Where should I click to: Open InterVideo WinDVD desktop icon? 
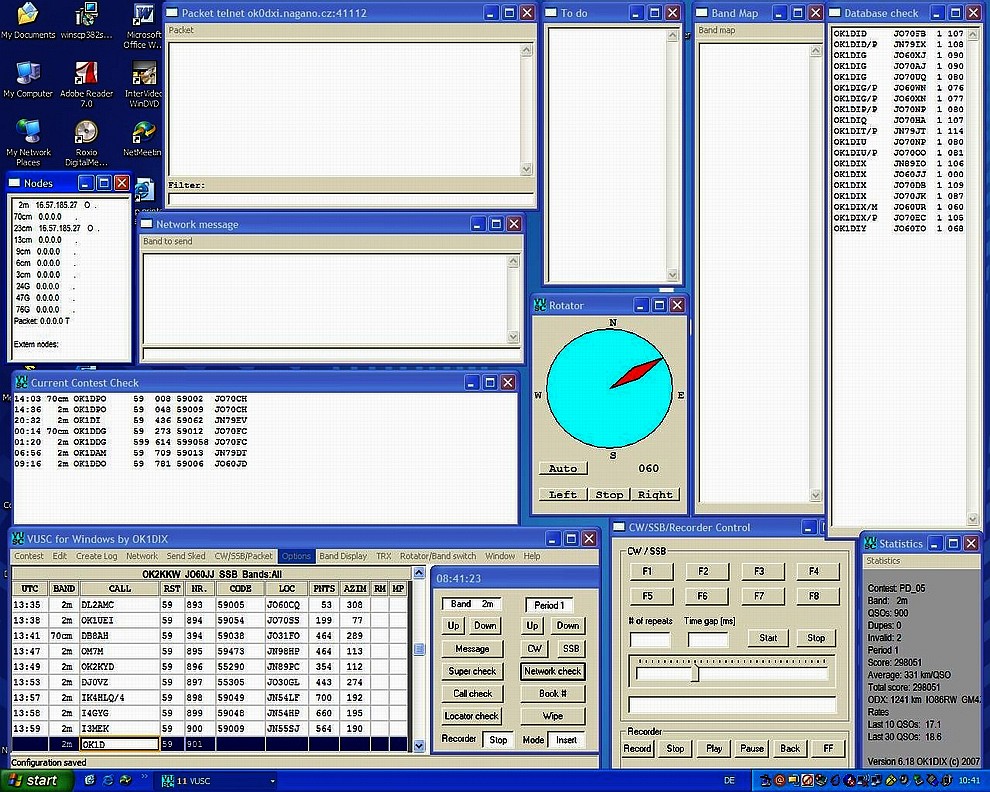pyautogui.click(x=144, y=85)
